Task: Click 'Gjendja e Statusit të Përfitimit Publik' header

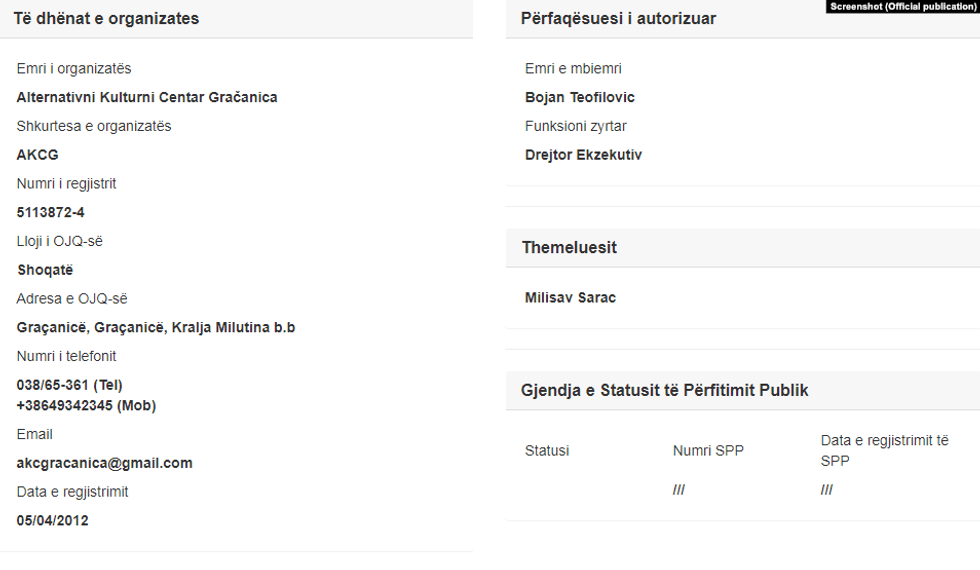Action: click(x=664, y=390)
